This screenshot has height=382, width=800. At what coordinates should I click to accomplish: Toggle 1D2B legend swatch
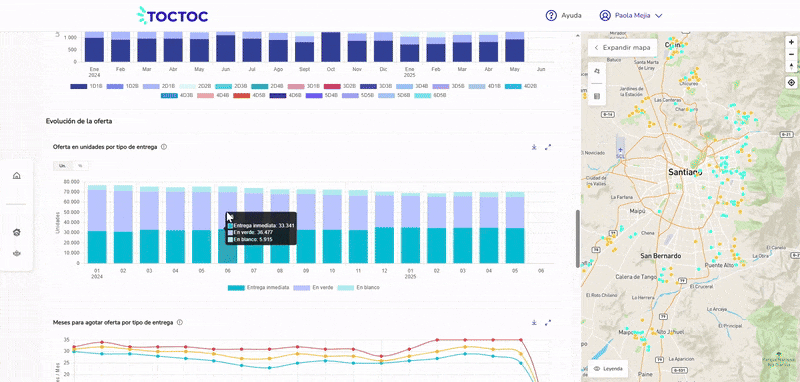point(115,86)
